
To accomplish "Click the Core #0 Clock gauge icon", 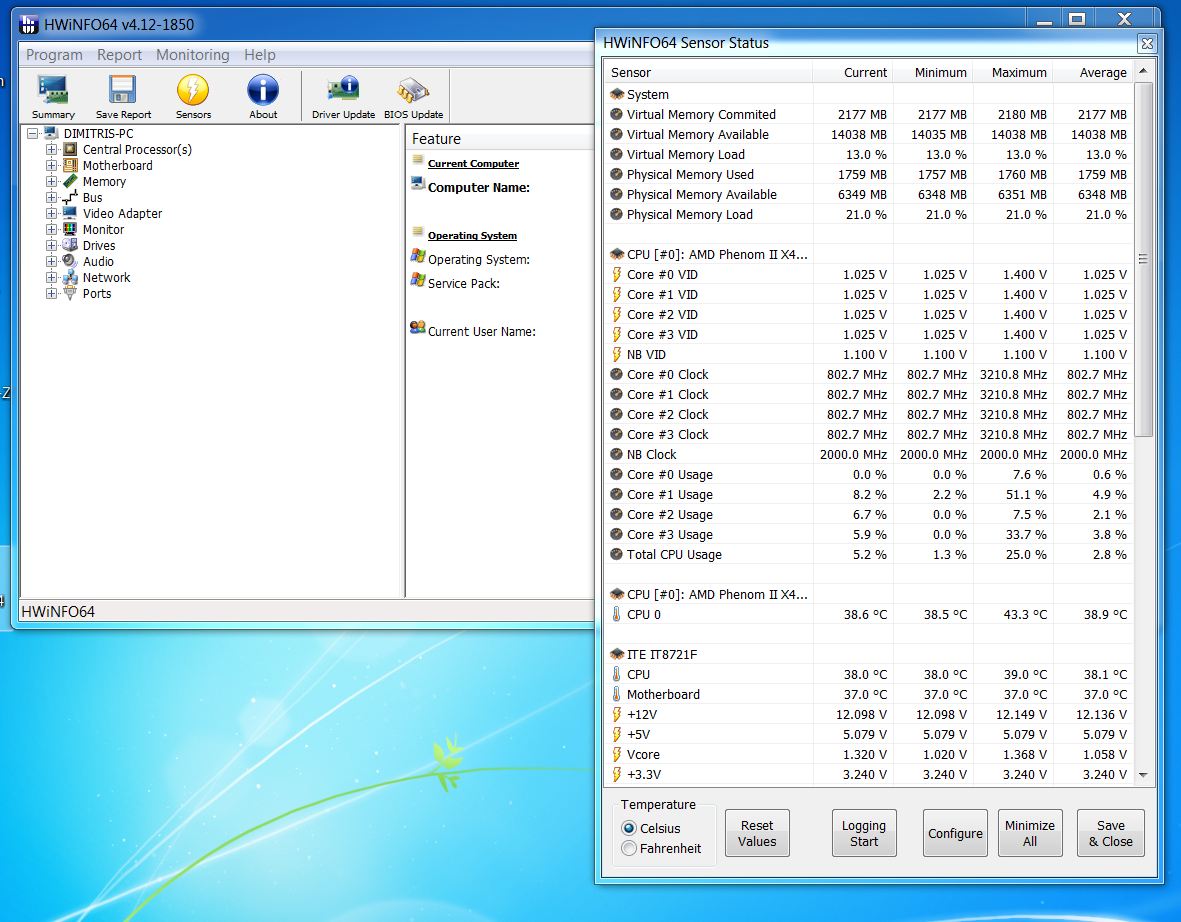I will [616, 374].
